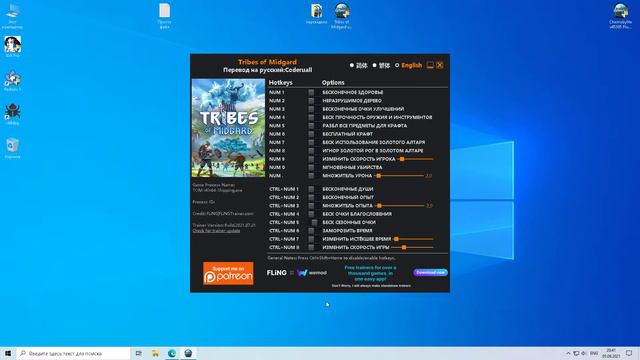Click the Download now button
The image size is (640, 360).
[x=430, y=273]
